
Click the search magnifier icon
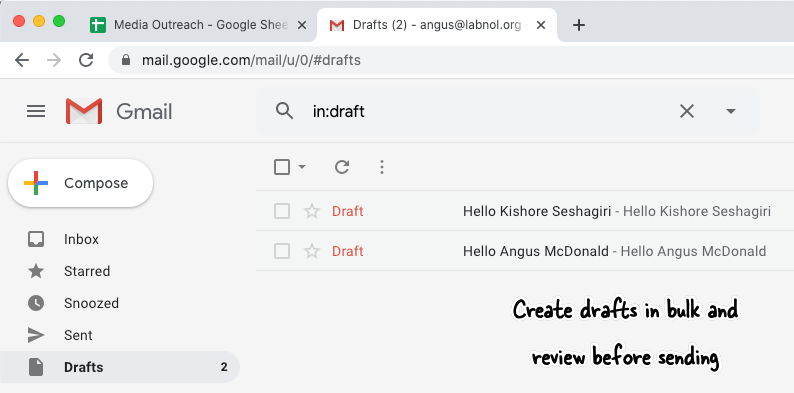pyautogui.click(x=285, y=111)
